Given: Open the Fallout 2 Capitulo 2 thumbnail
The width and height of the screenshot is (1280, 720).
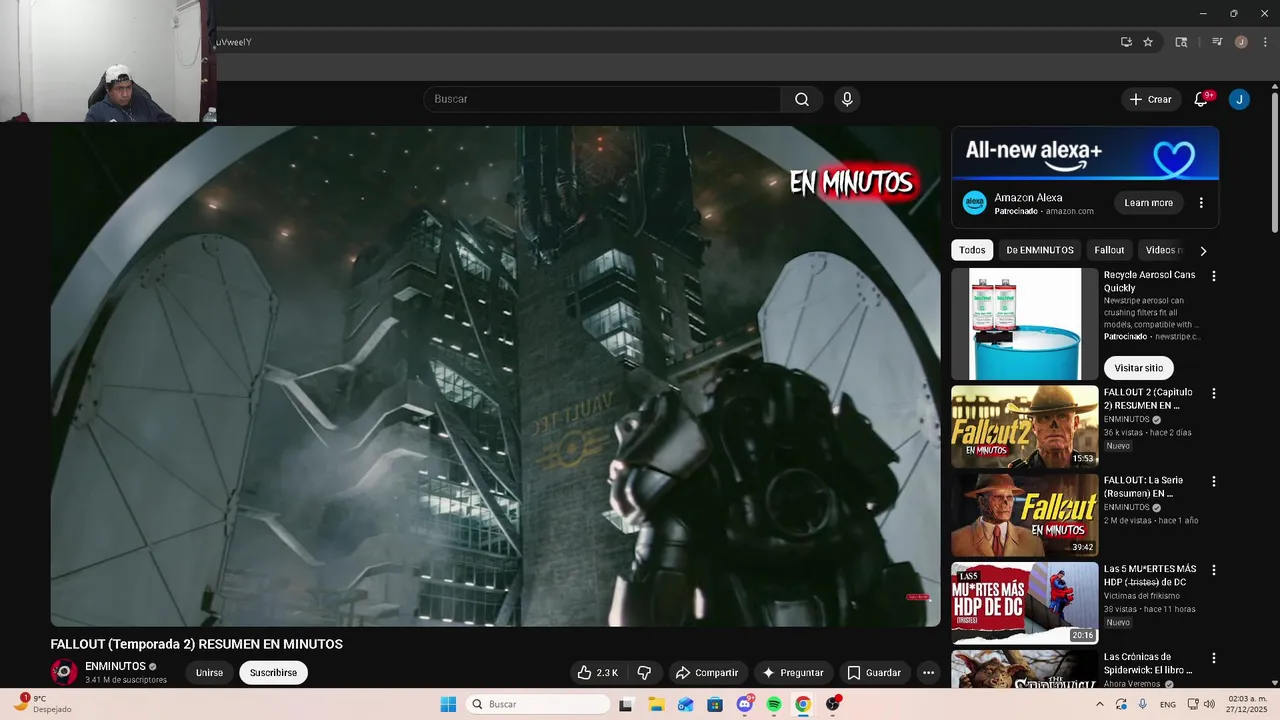Looking at the screenshot, I should click(1025, 427).
